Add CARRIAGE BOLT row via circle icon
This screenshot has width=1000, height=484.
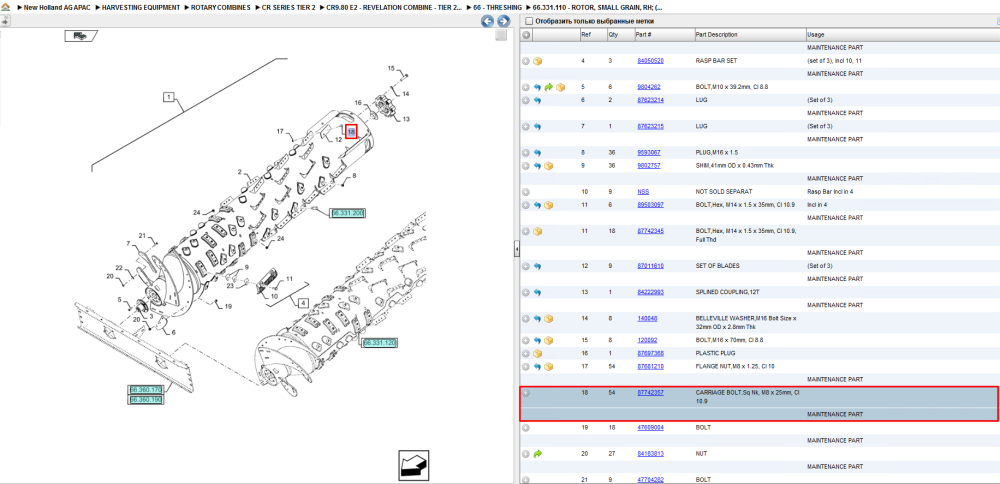point(526,393)
